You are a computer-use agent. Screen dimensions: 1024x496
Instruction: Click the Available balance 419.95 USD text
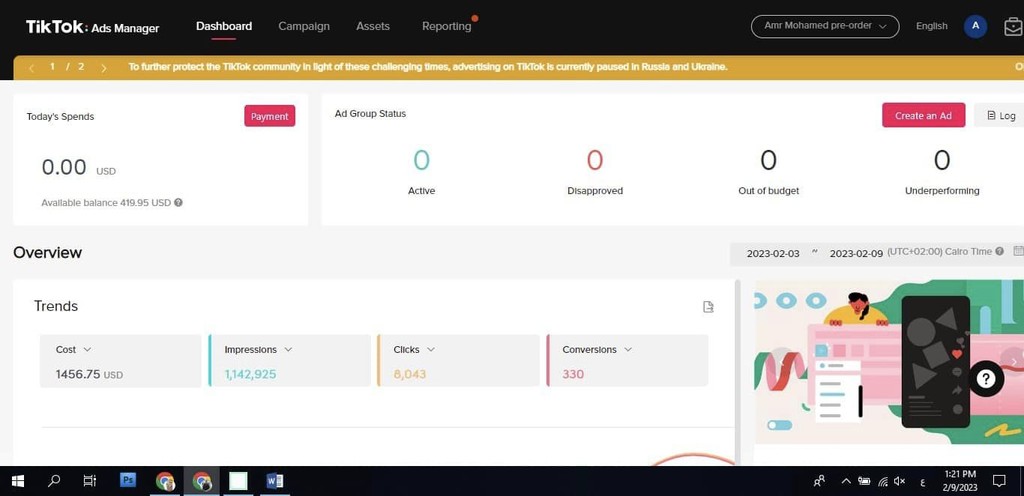click(x=106, y=203)
